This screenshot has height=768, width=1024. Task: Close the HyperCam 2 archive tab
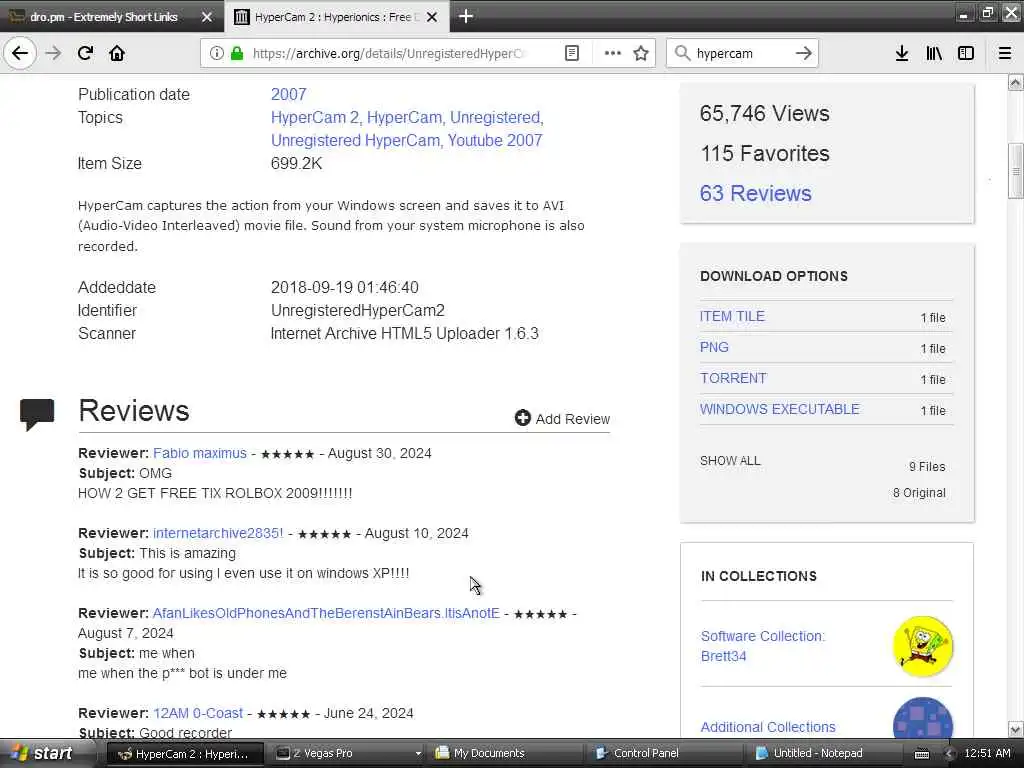pyautogui.click(x=432, y=17)
